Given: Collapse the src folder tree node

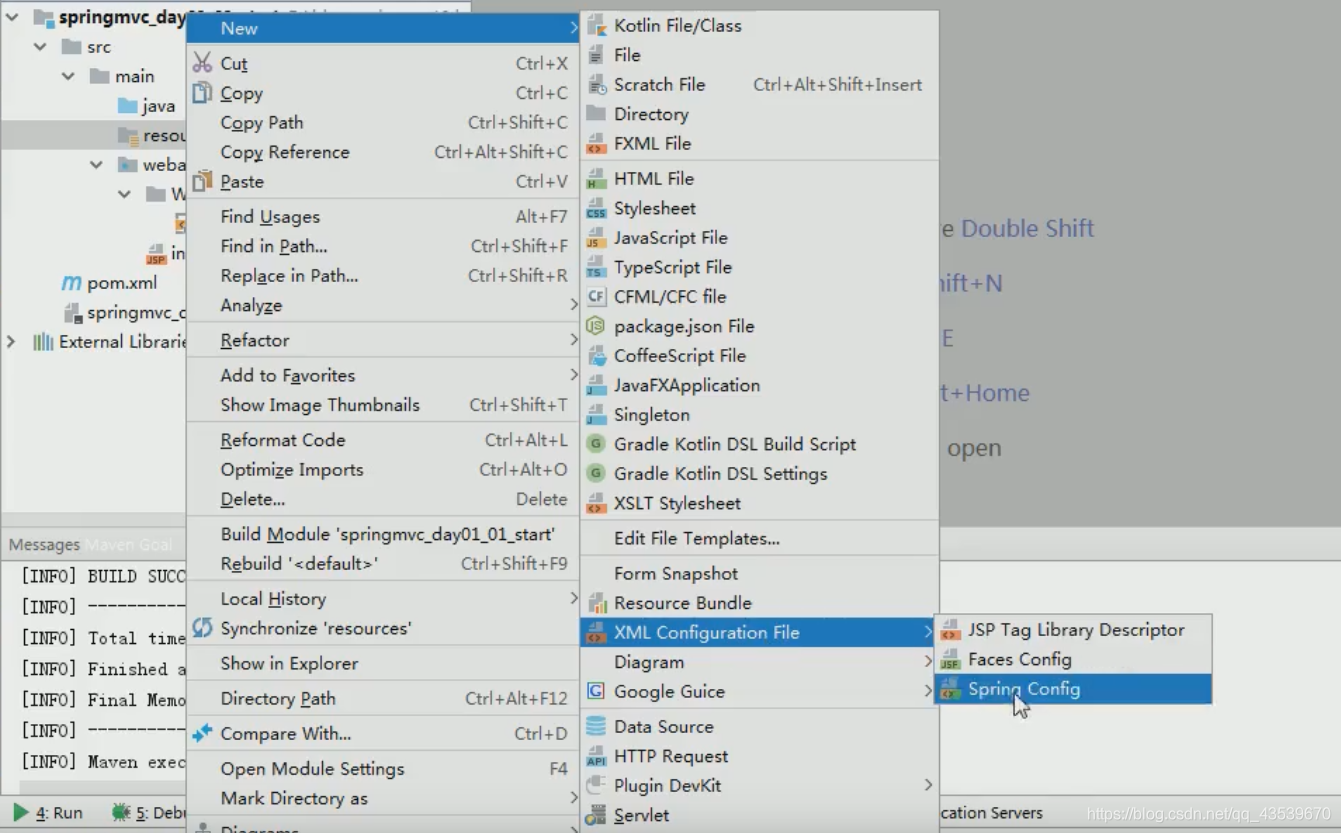Looking at the screenshot, I should (x=40, y=47).
